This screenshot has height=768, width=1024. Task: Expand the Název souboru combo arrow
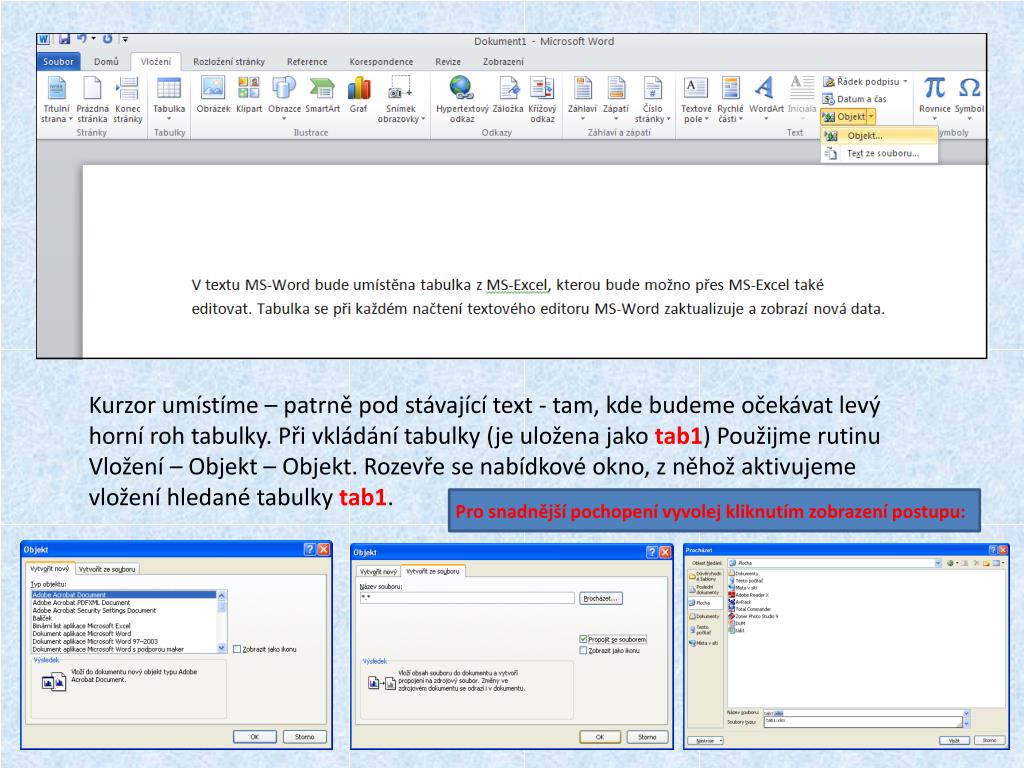coord(967,713)
